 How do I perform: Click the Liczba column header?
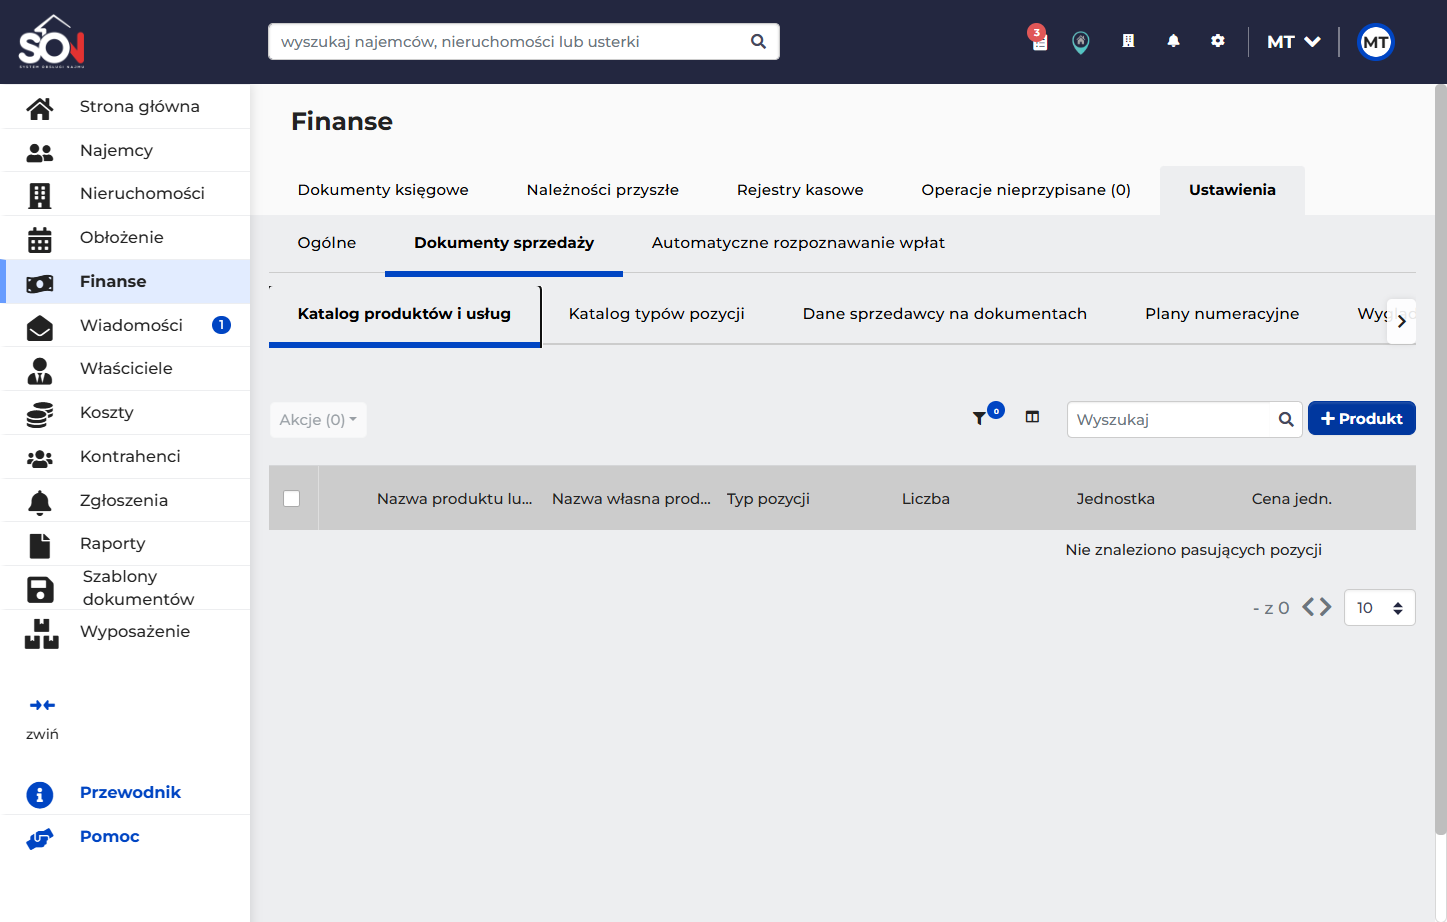(x=926, y=498)
